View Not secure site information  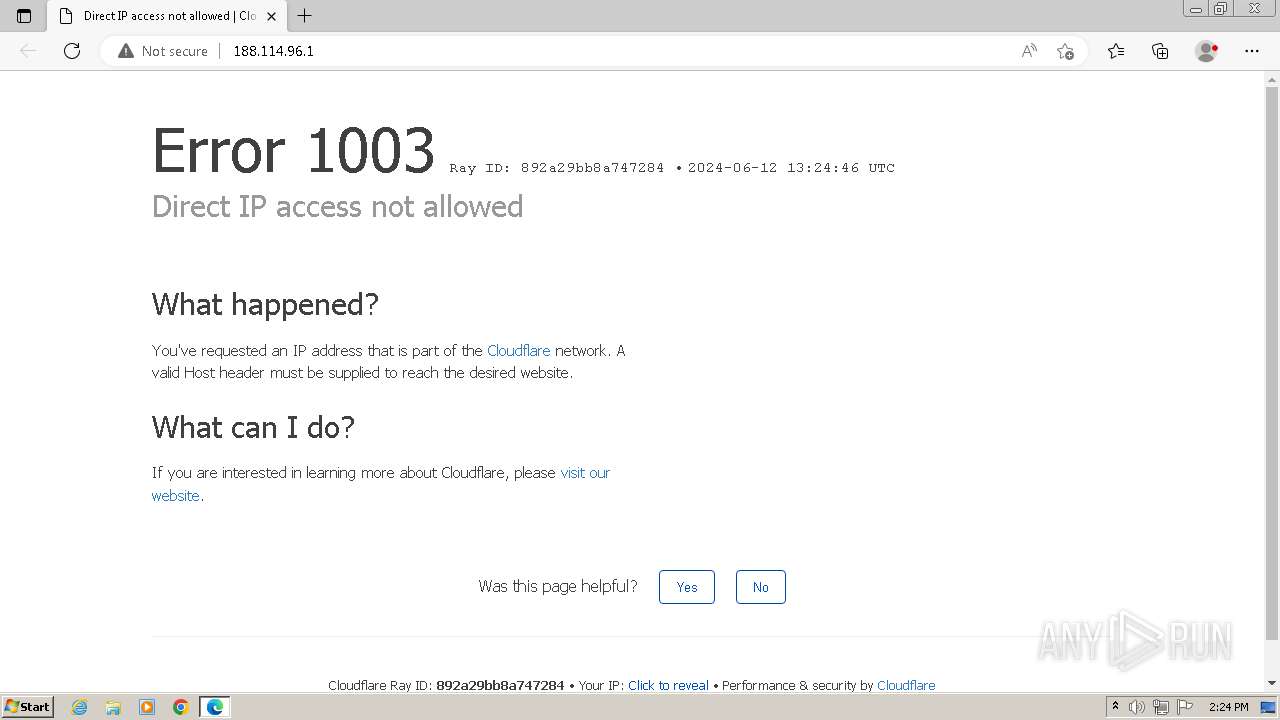pos(162,51)
